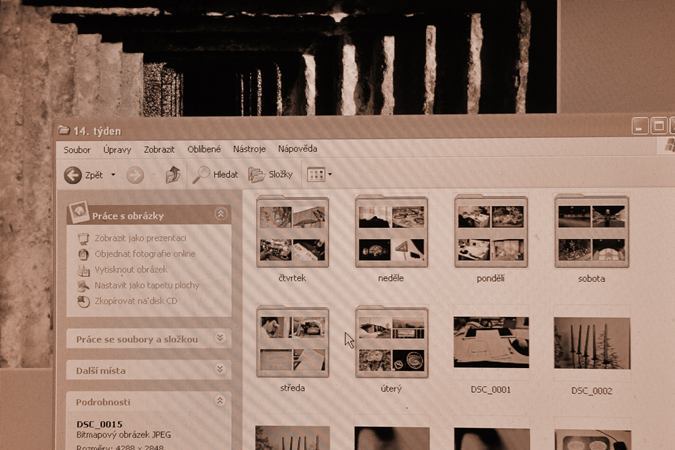Click the green Forward arrow icon
Image resolution: width=675 pixels, height=450 pixels.
point(135,175)
